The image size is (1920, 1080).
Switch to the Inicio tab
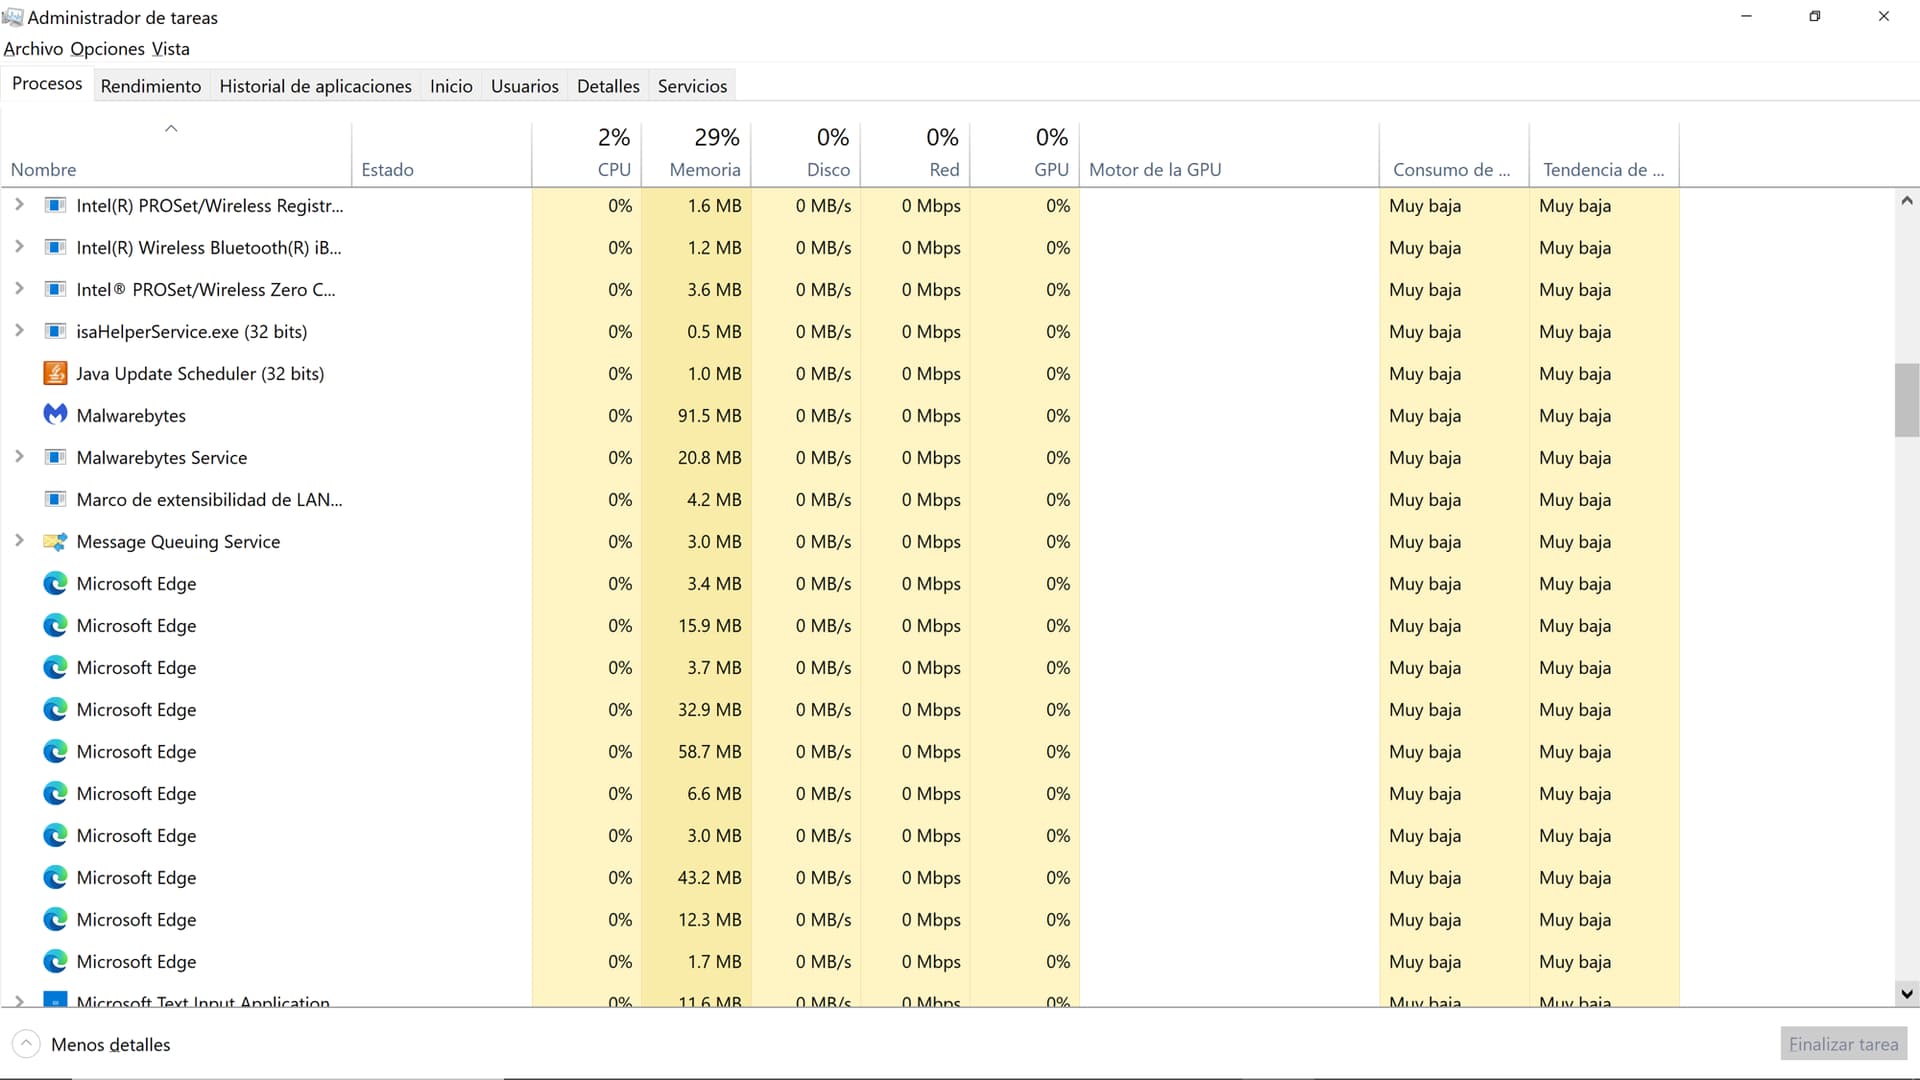451,86
